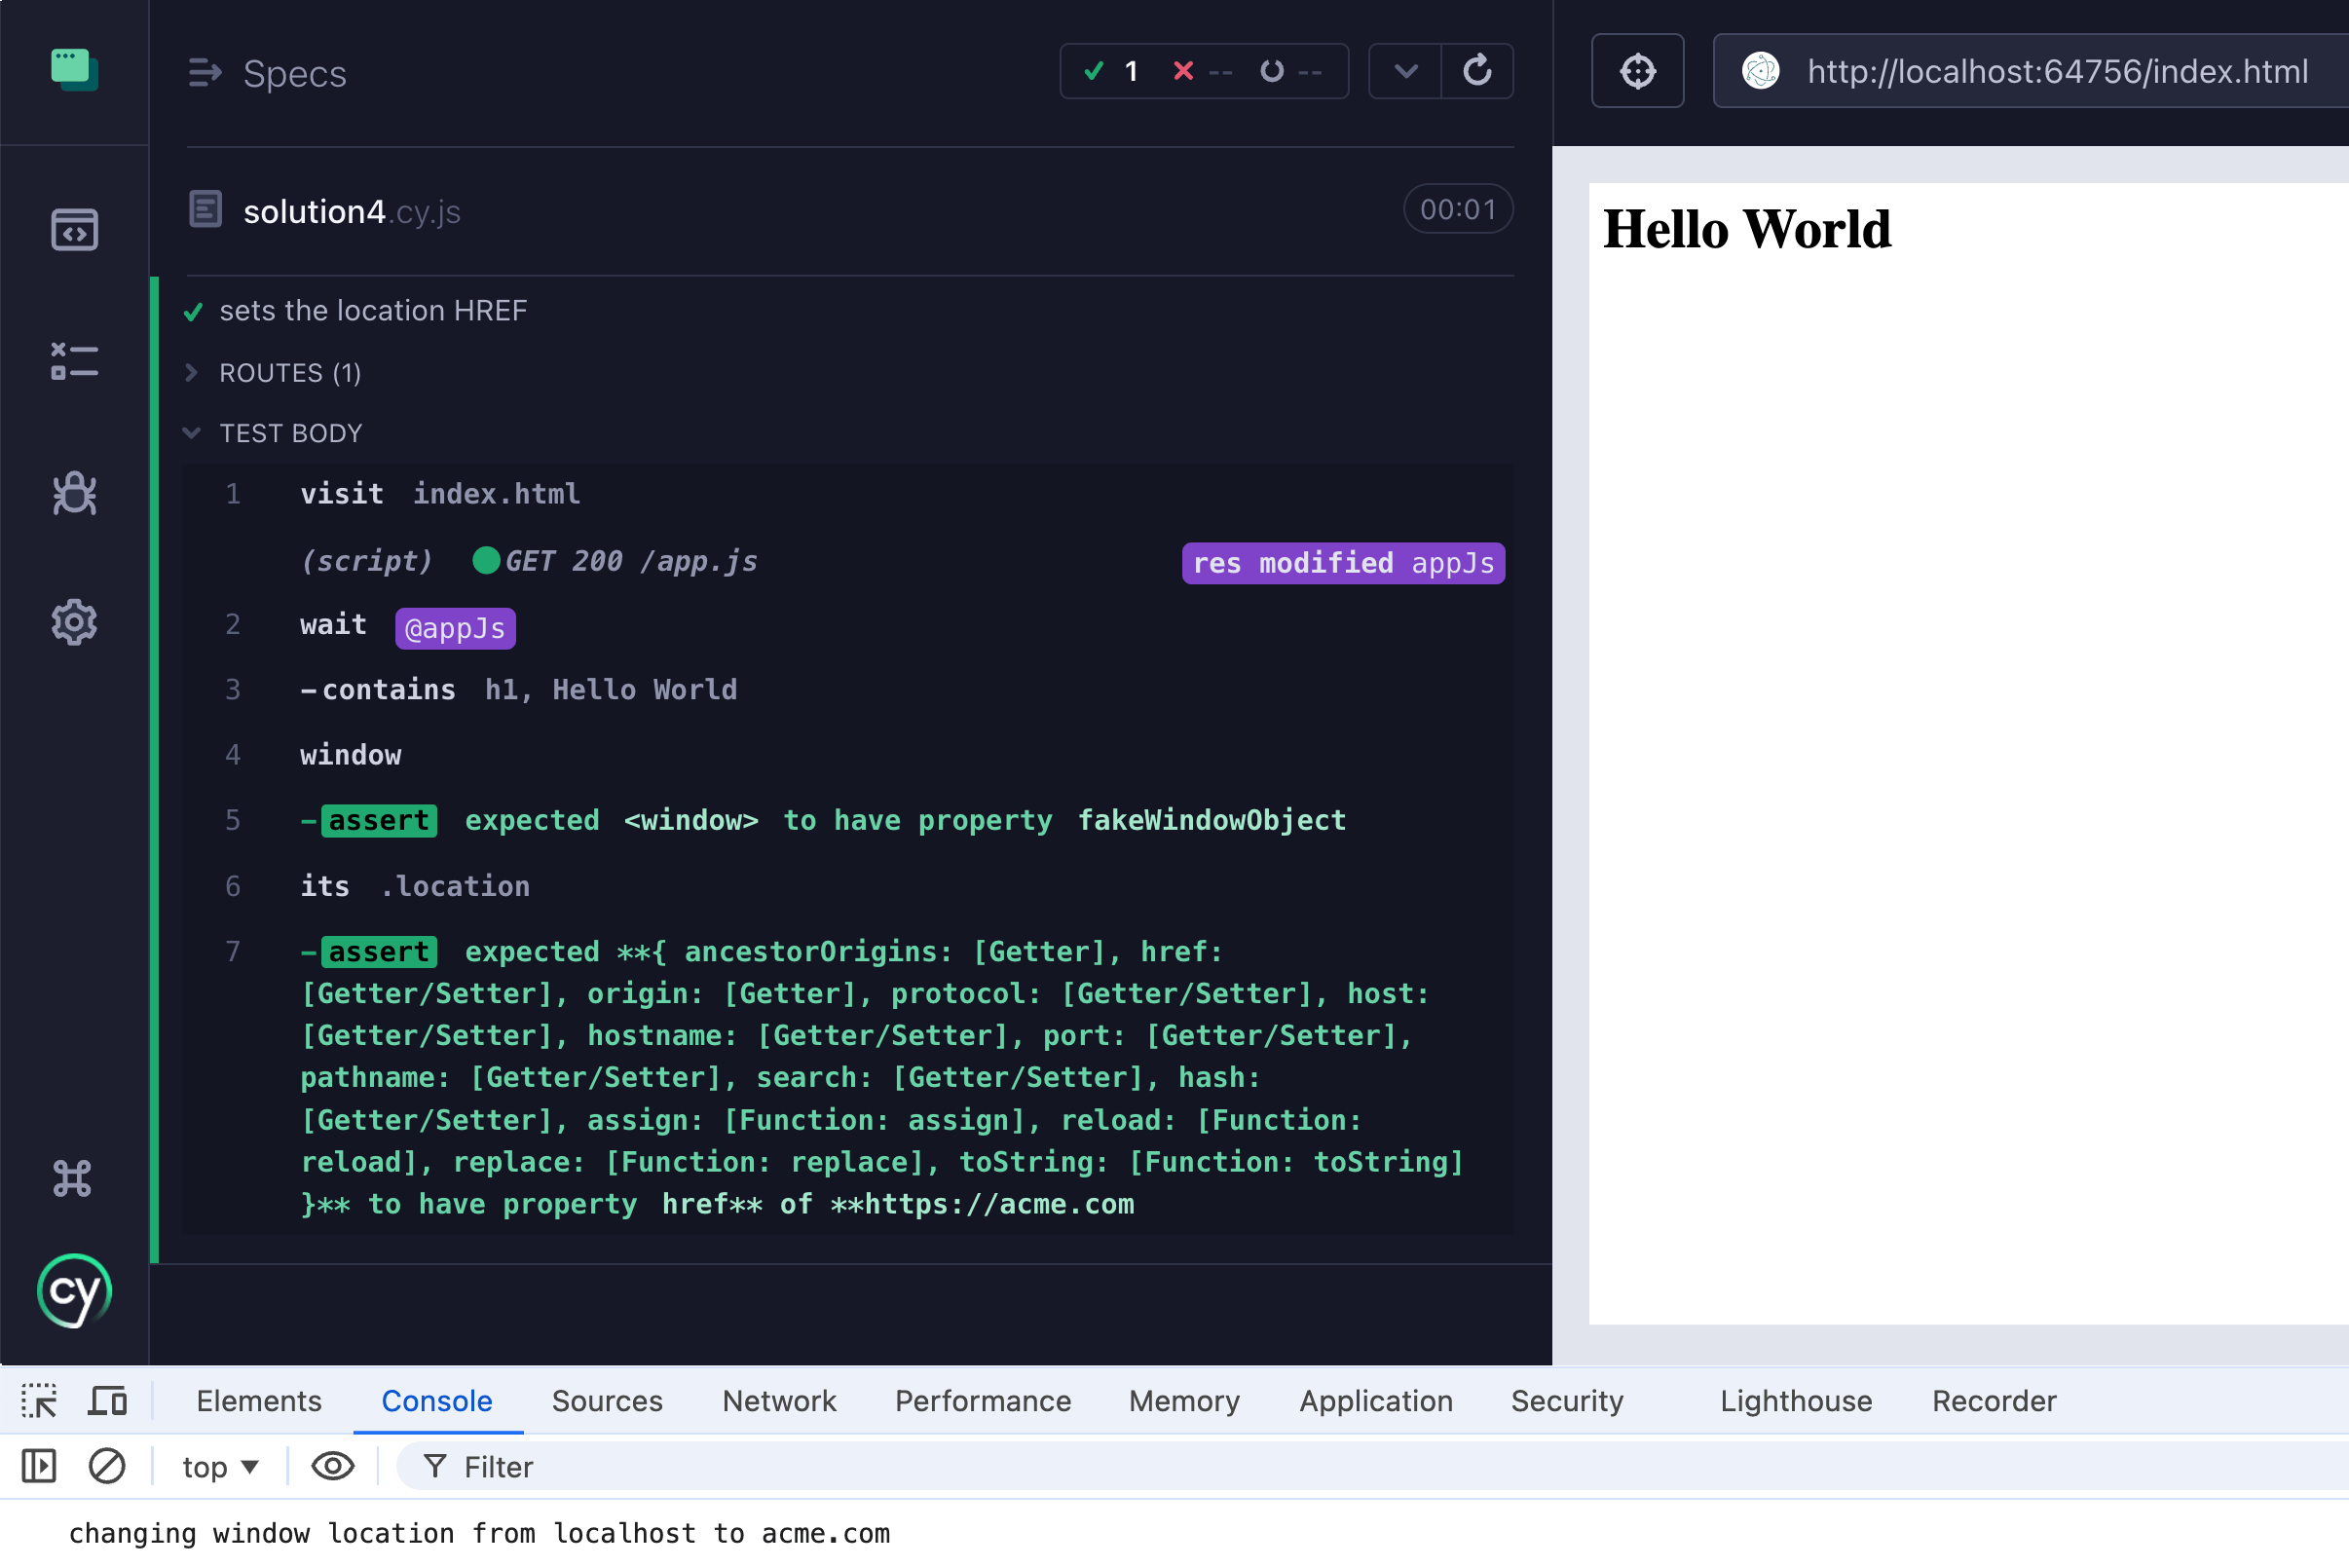Rerun all tests with reload button
The width and height of the screenshot is (2349, 1568).
click(x=1477, y=71)
